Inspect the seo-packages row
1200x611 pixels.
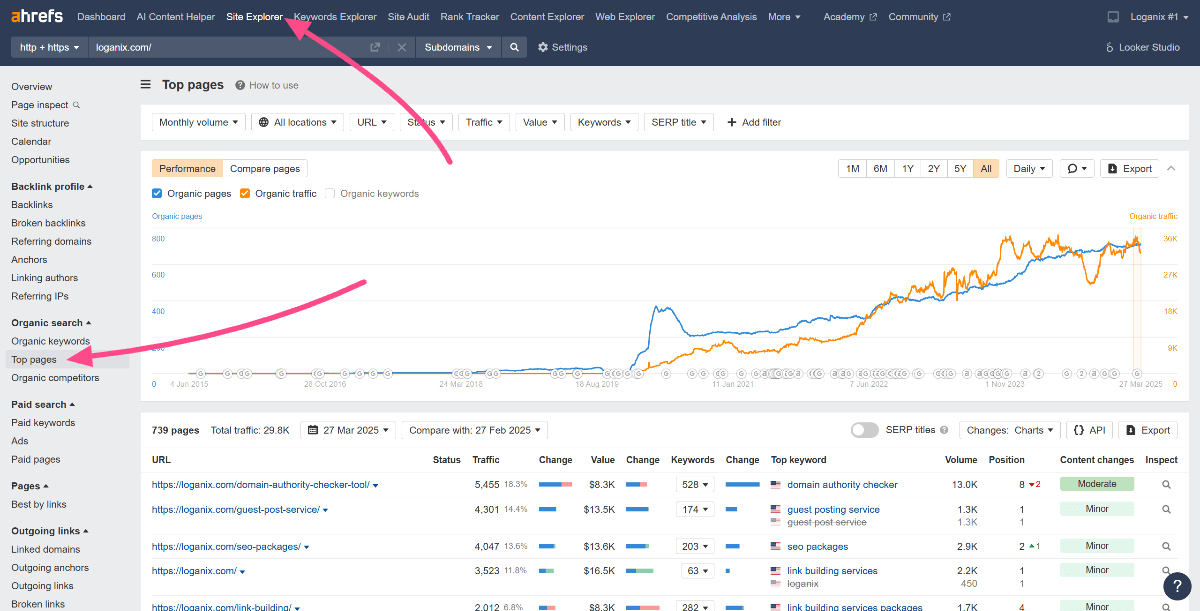[x=1166, y=547]
